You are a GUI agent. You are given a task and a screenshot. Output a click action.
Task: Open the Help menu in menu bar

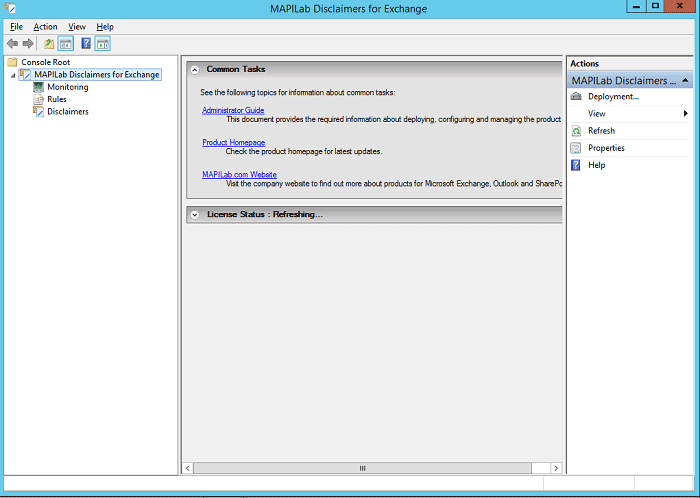pyautogui.click(x=105, y=27)
